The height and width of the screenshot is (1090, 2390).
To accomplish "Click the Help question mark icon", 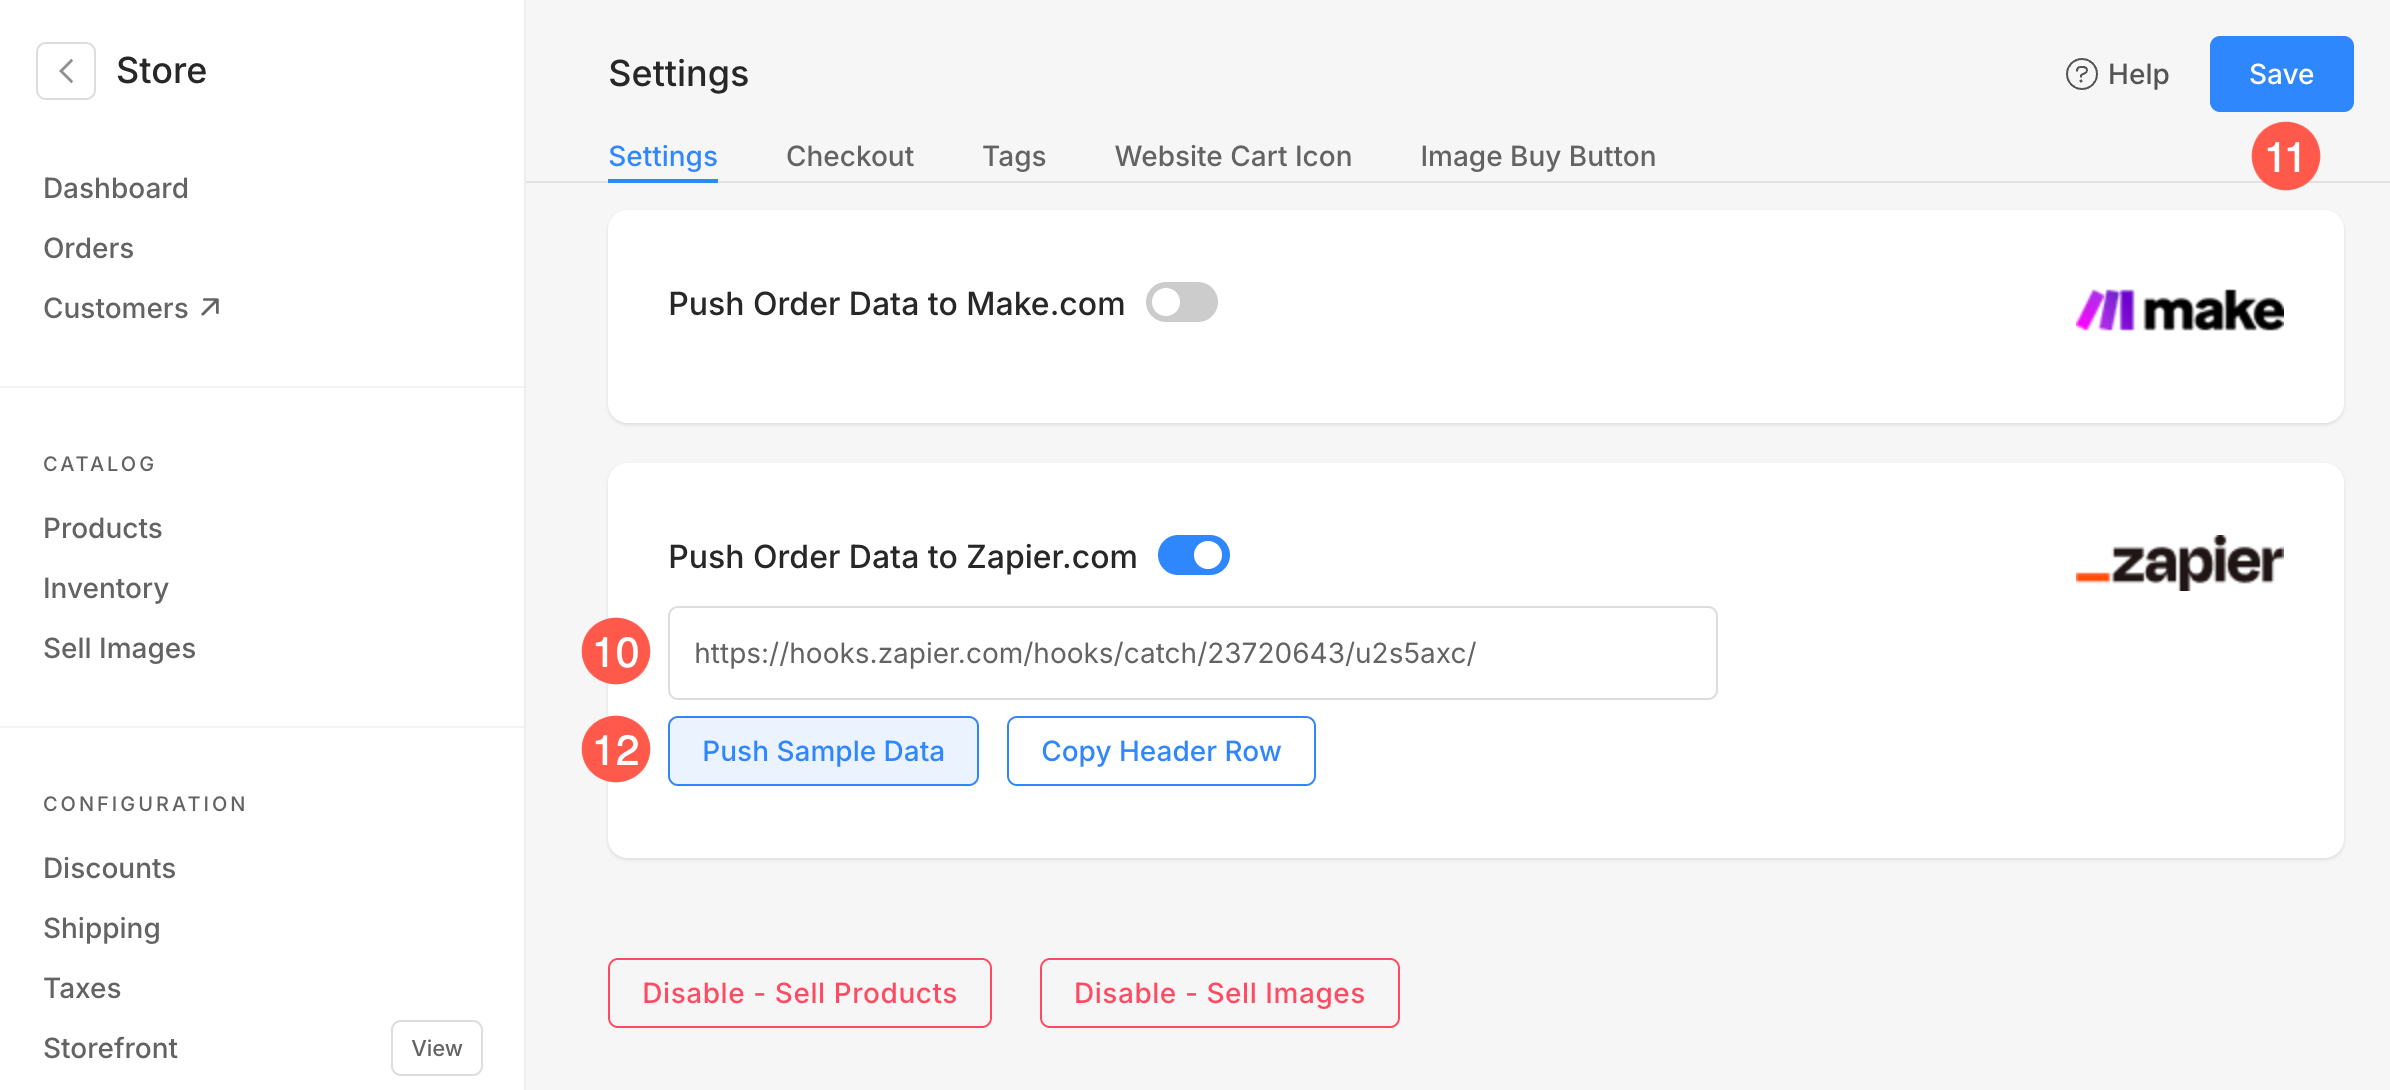I will click(x=2081, y=74).
